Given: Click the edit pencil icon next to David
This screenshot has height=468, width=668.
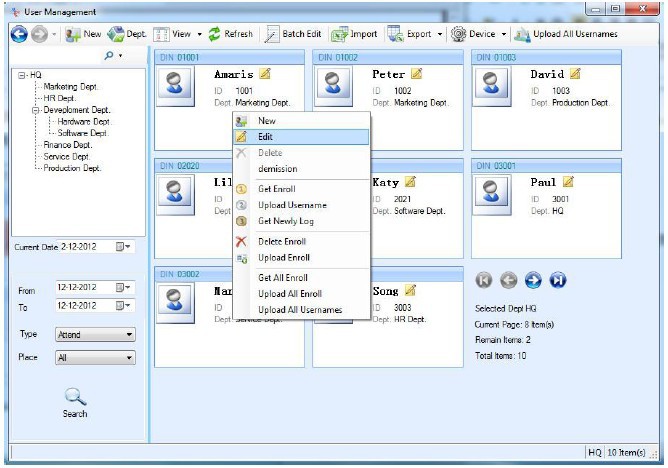Looking at the screenshot, I should (575, 73).
